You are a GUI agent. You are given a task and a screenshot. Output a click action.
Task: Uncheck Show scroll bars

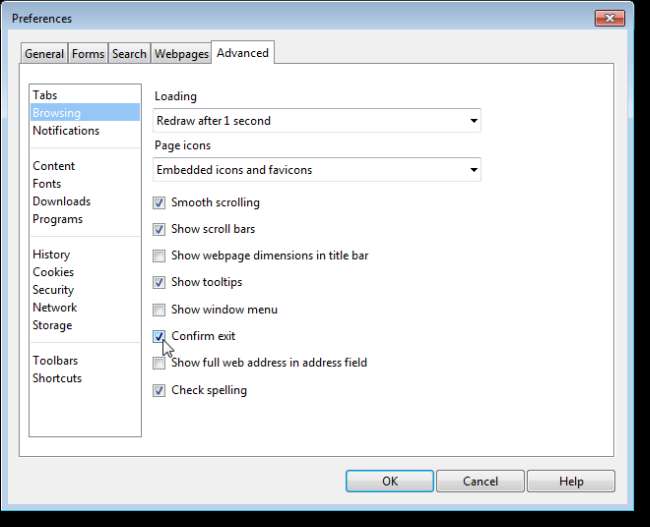[x=159, y=229]
